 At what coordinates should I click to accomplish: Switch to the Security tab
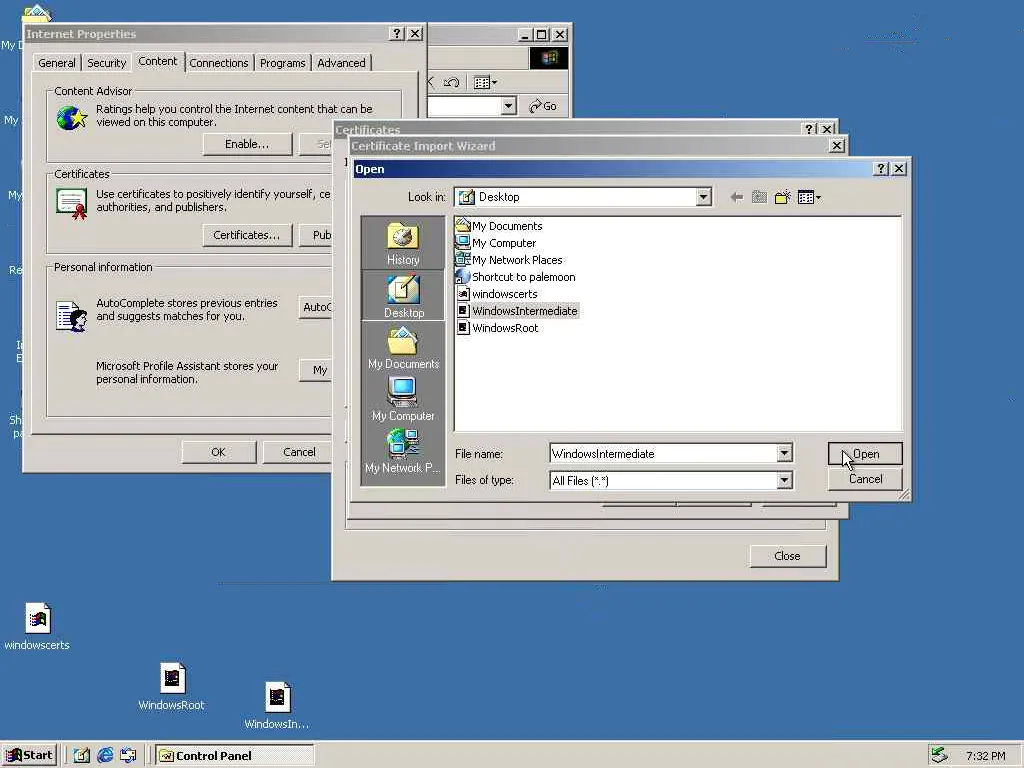(x=106, y=63)
